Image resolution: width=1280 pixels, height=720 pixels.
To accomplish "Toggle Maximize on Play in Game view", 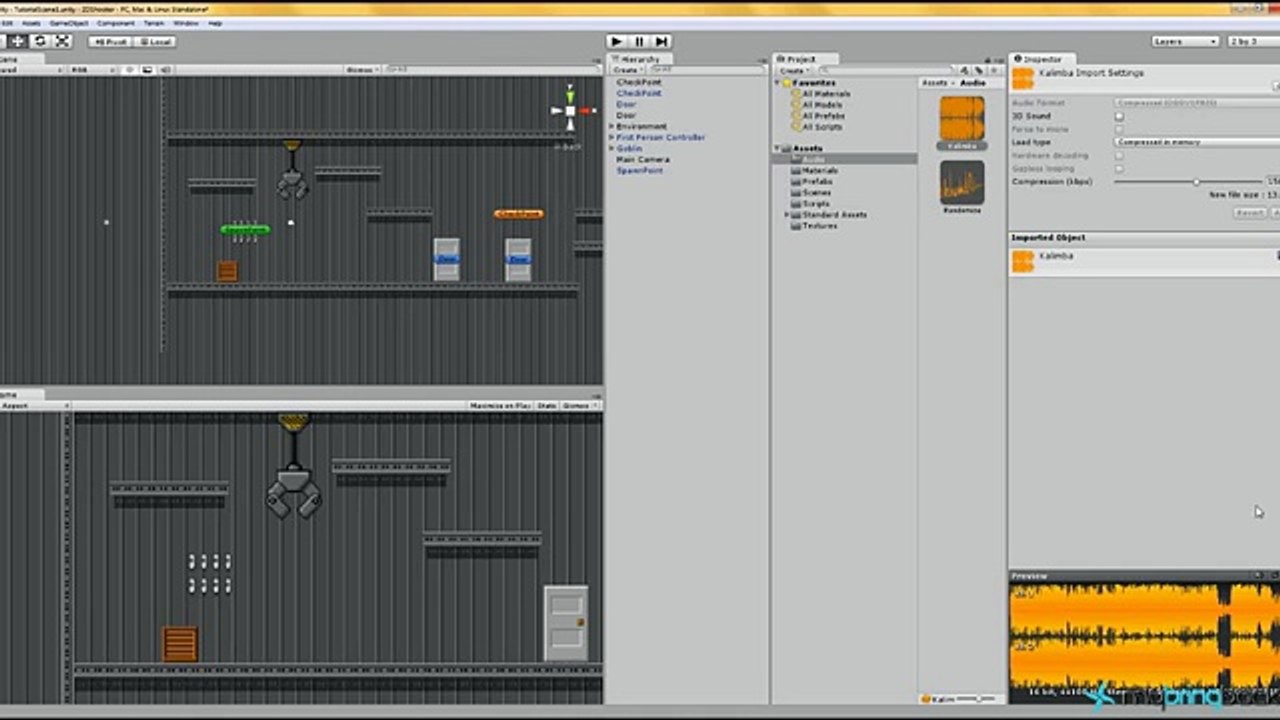I will [500, 406].
